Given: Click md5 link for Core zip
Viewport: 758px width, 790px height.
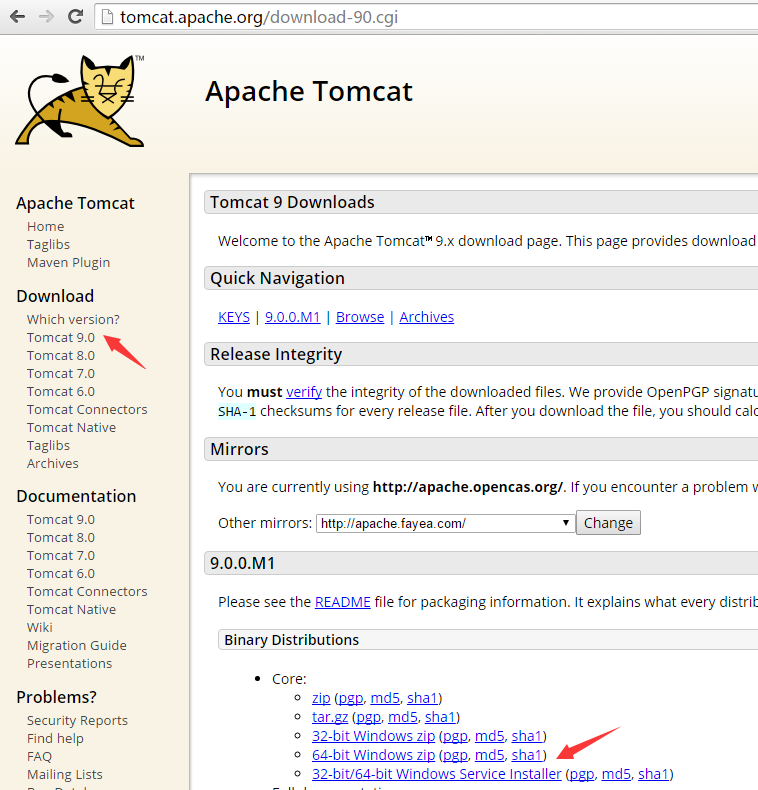Looking at the screenshot, I should (x=385, y=698).
